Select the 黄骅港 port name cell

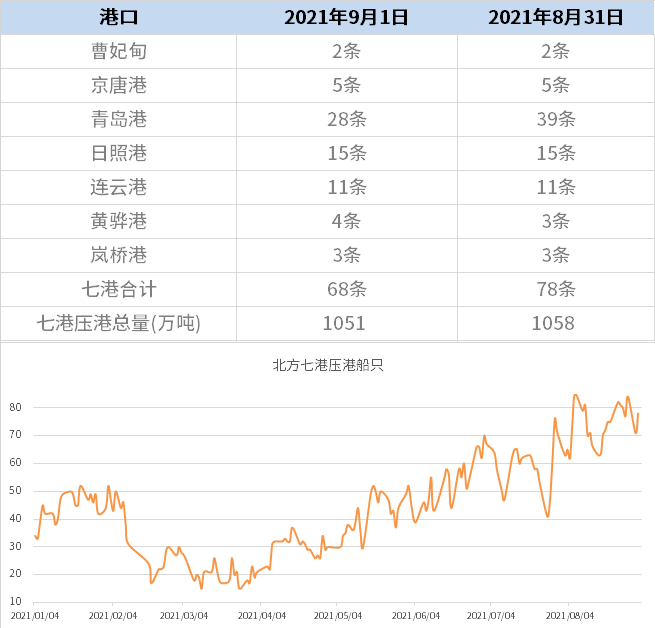pos(118,221)
